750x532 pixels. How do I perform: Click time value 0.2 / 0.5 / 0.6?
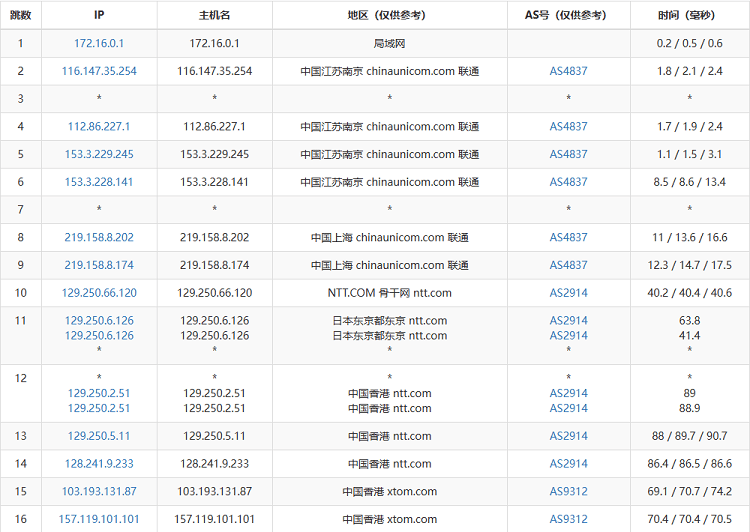pos(689,44)
